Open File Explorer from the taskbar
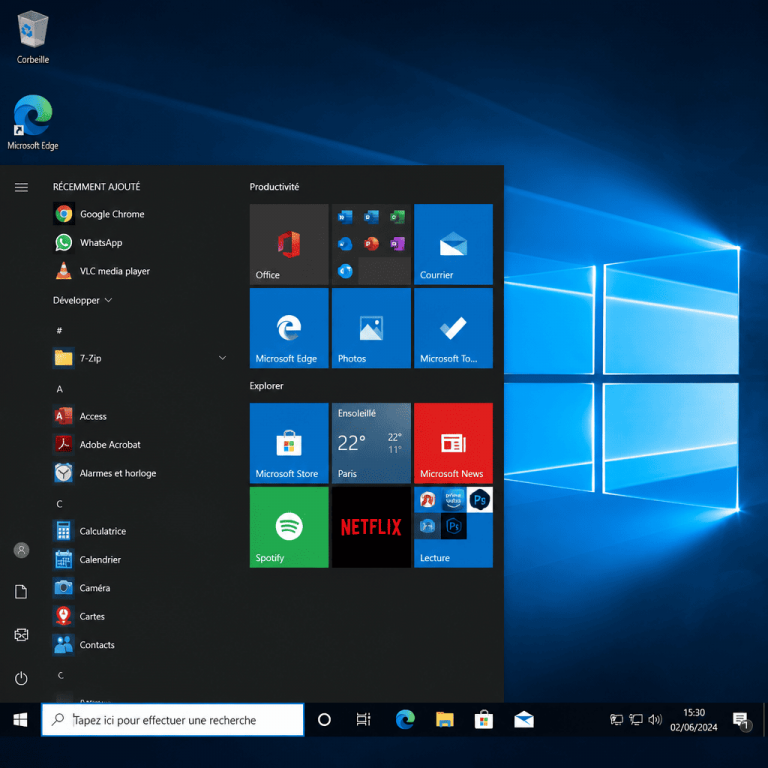The image size is (768, 768). coord(445,720)
